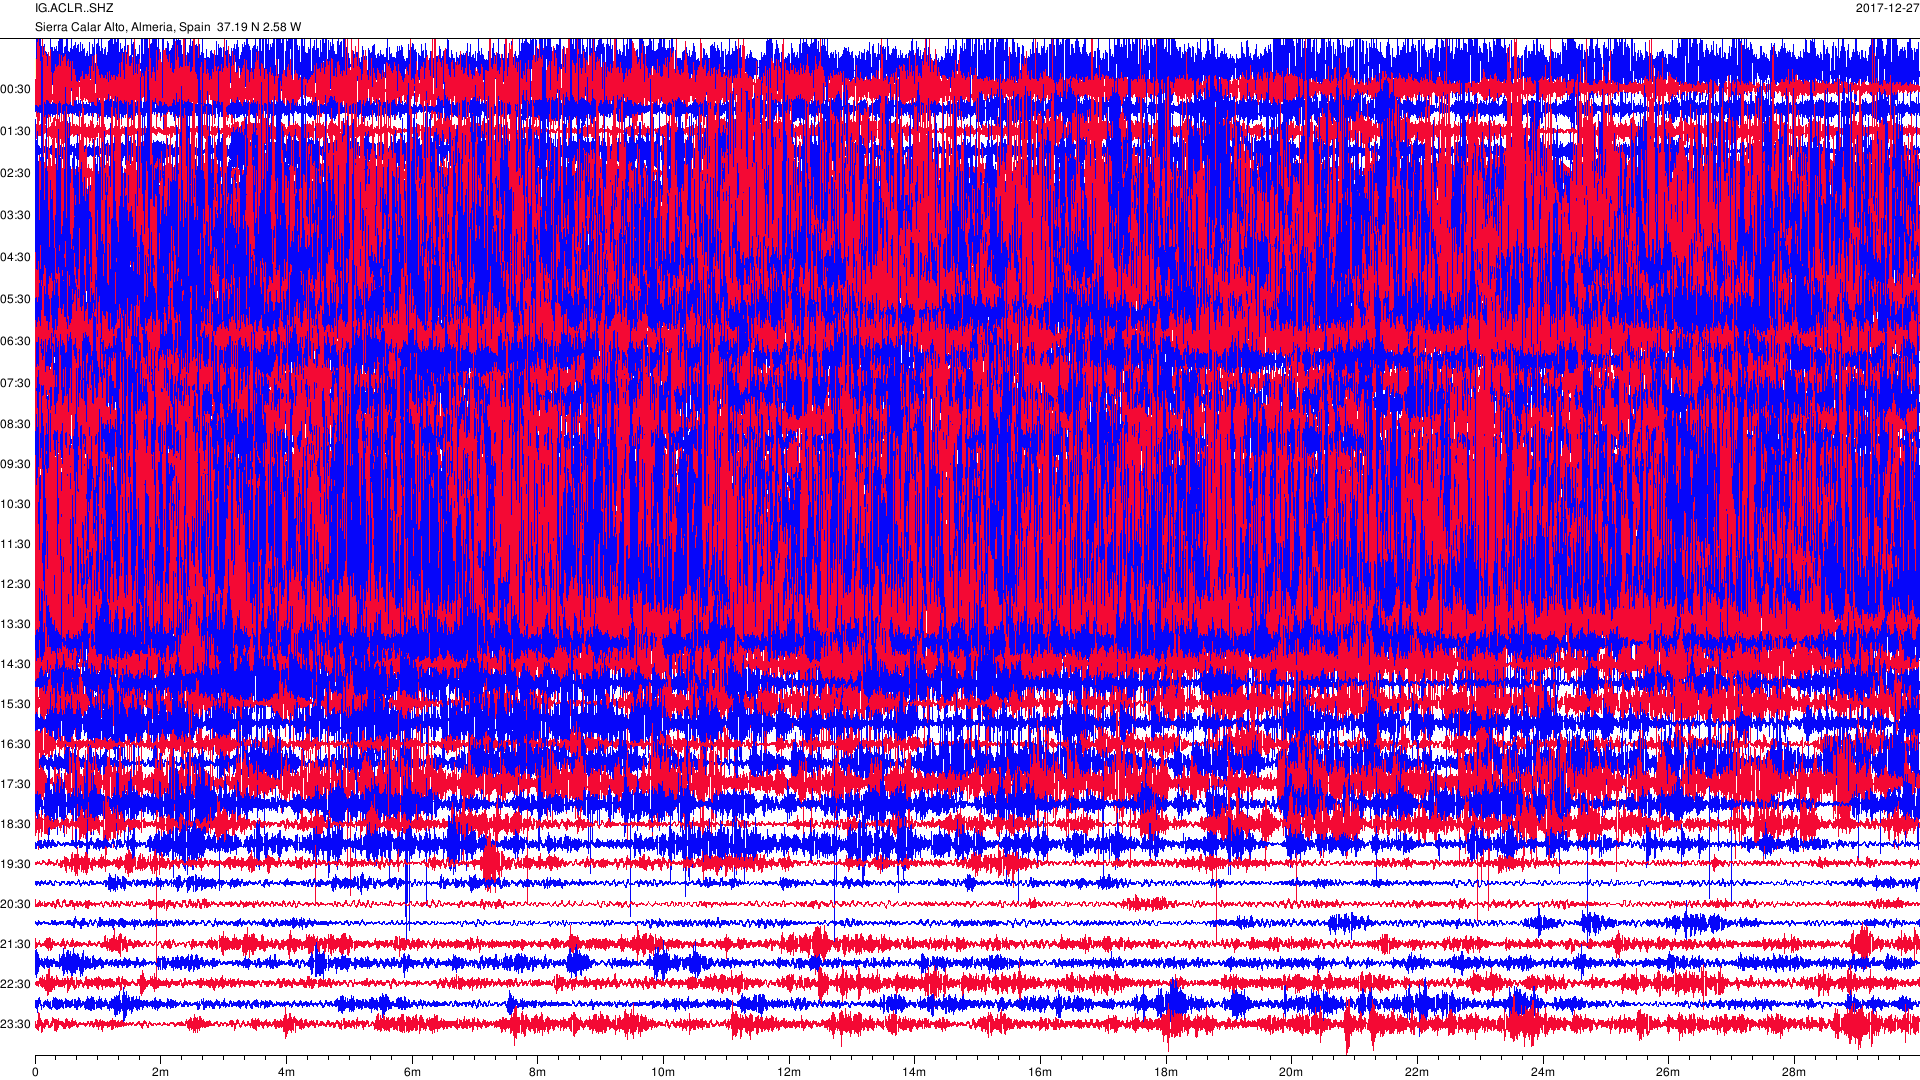
Task: Click the 12m axis tick label
Action: (x=789, y=1072)
